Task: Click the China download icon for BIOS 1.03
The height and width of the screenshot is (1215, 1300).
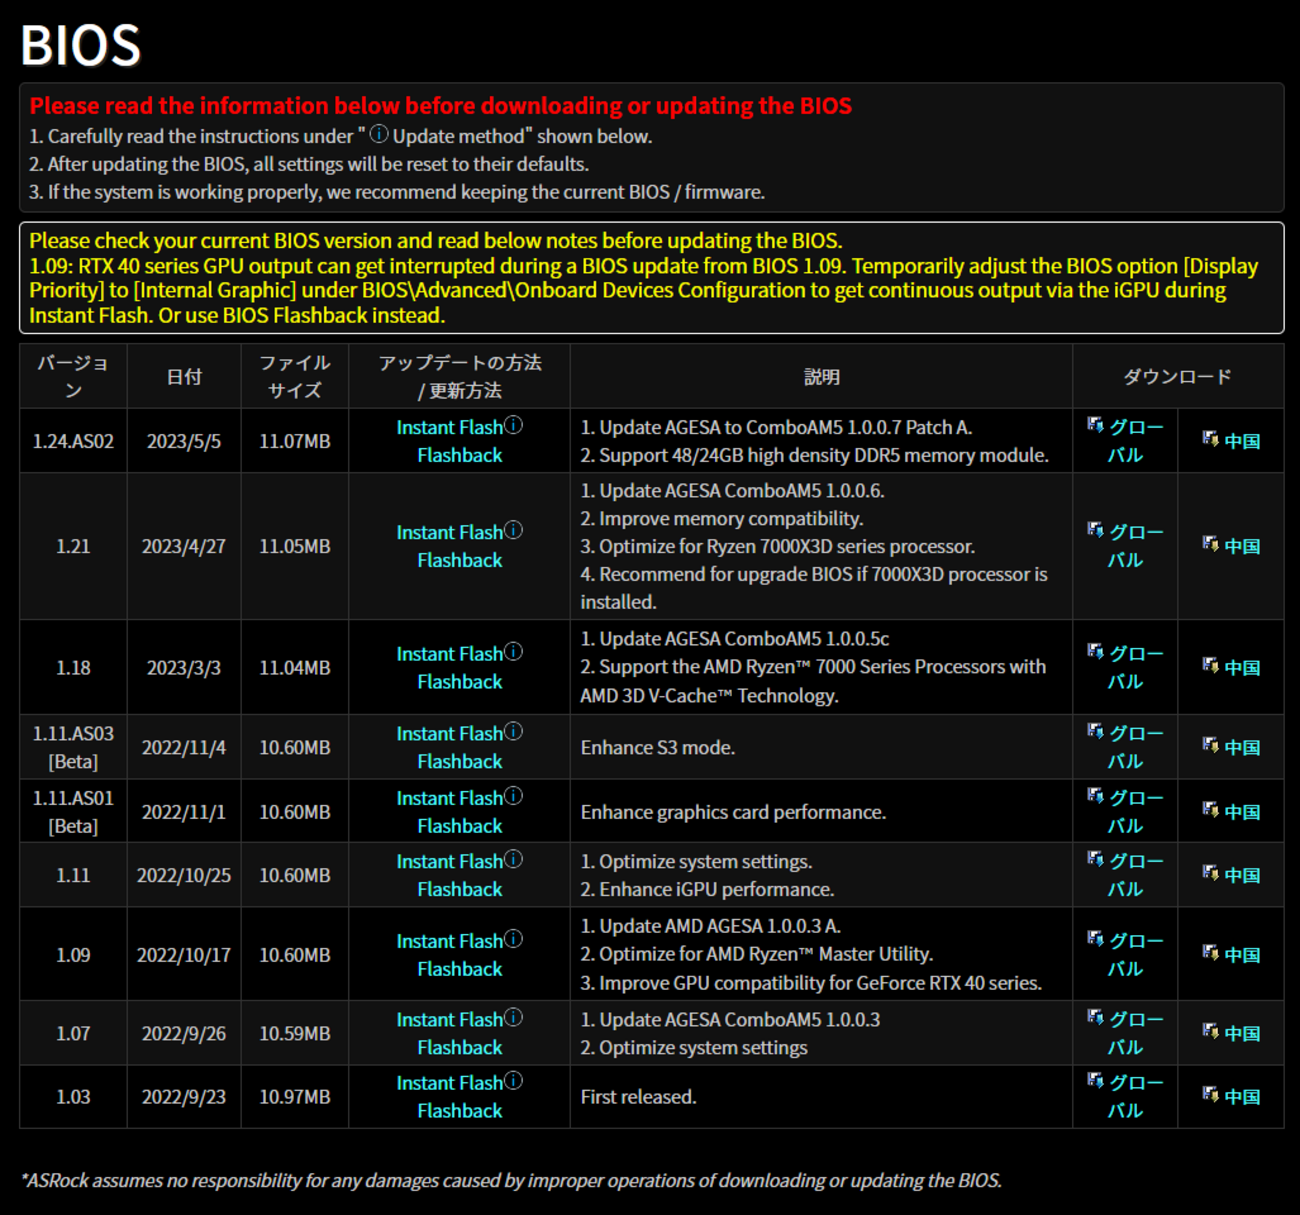Action: [1211, 1095]
